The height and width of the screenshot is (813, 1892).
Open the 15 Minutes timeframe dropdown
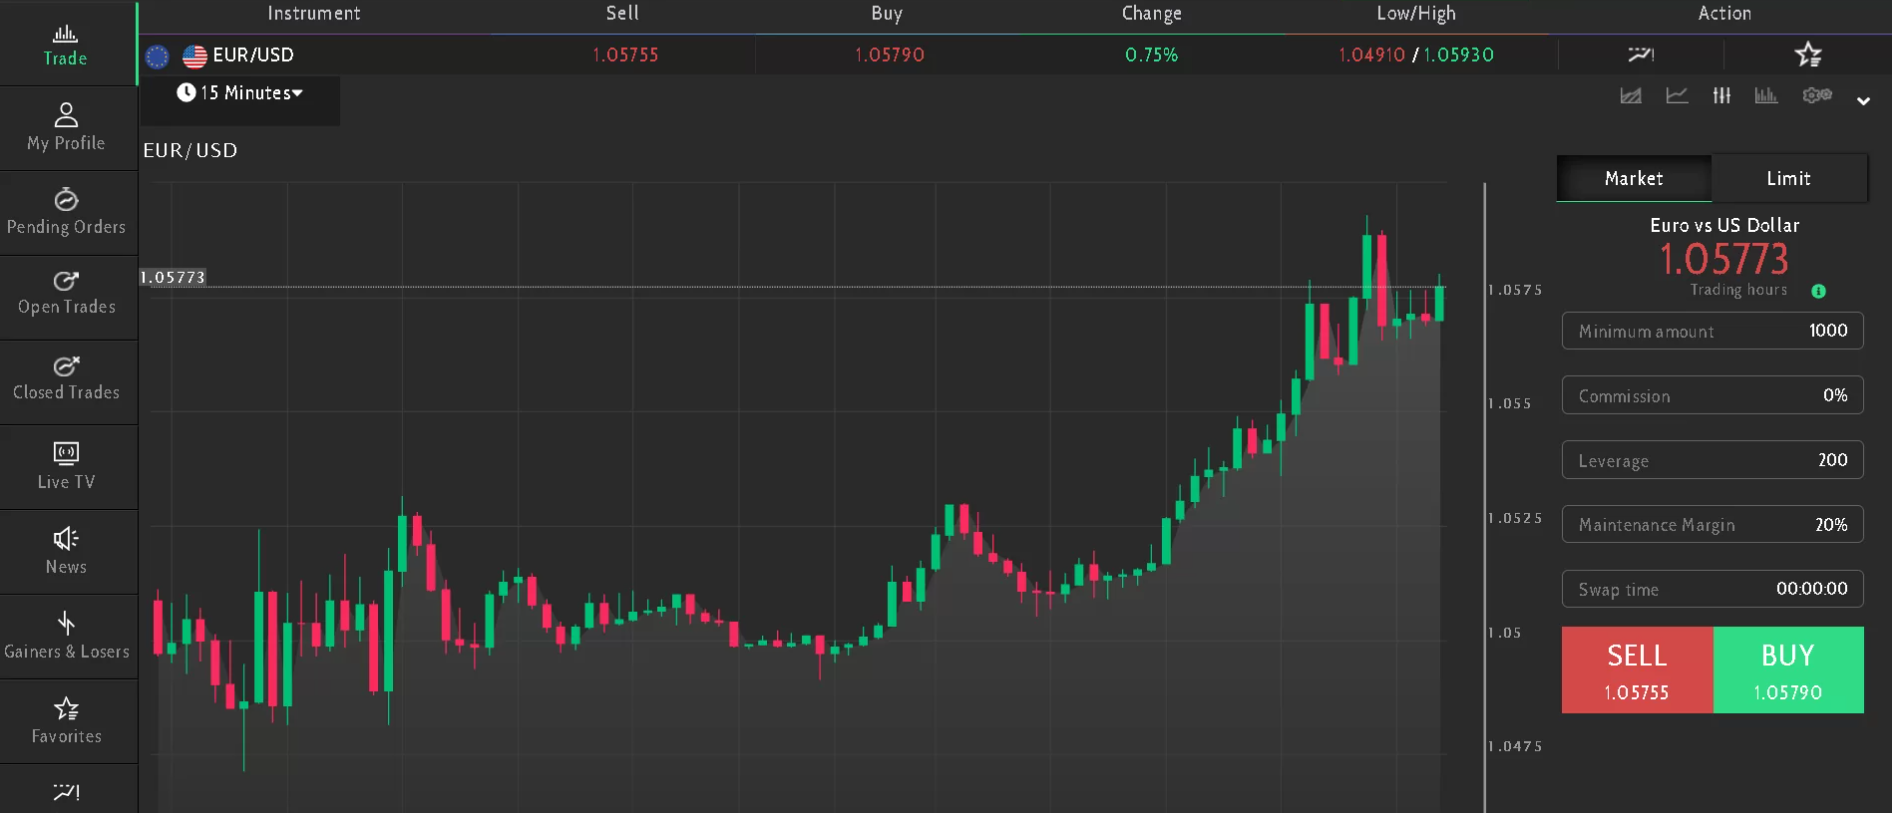pos(241,93)
